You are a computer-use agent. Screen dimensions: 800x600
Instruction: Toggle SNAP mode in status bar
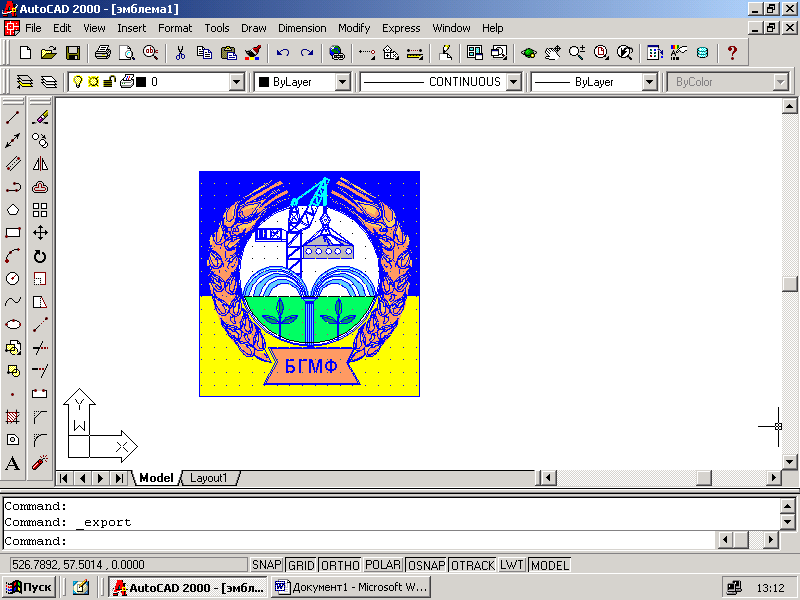pyautogui.click(x=266, y=565)
